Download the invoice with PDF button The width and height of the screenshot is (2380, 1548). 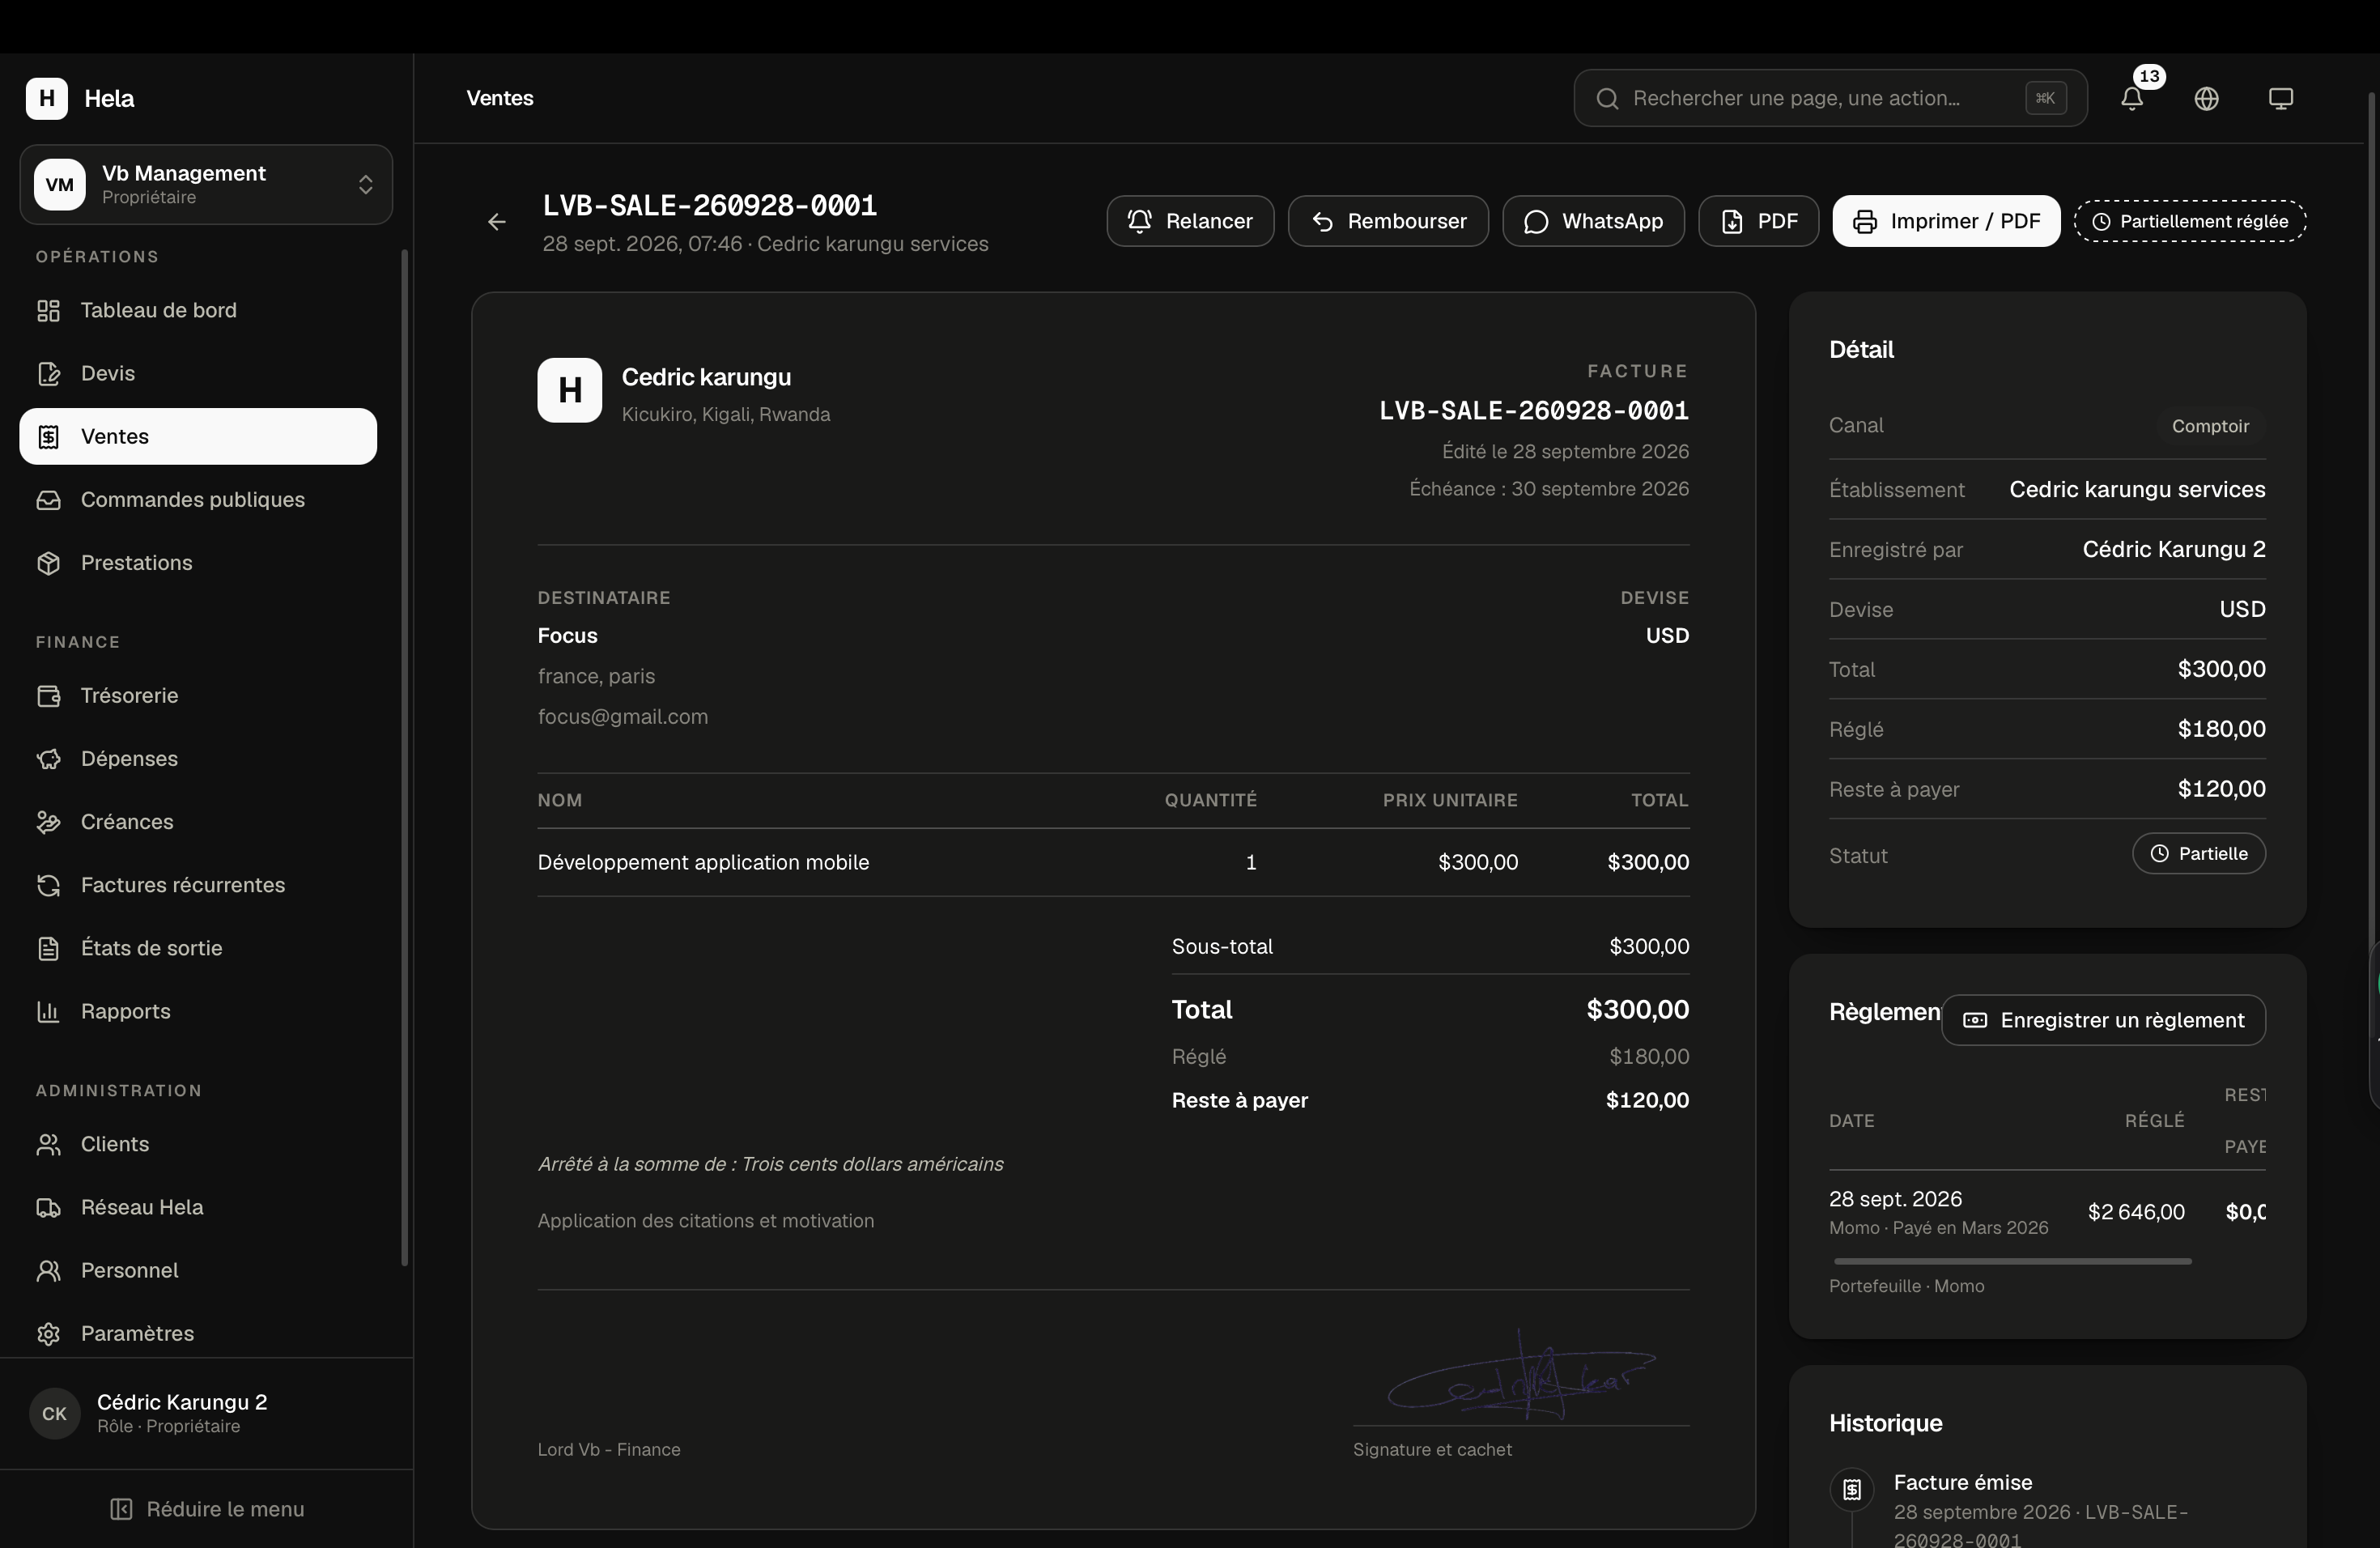pyautogui.click(x=1758, y=221)
